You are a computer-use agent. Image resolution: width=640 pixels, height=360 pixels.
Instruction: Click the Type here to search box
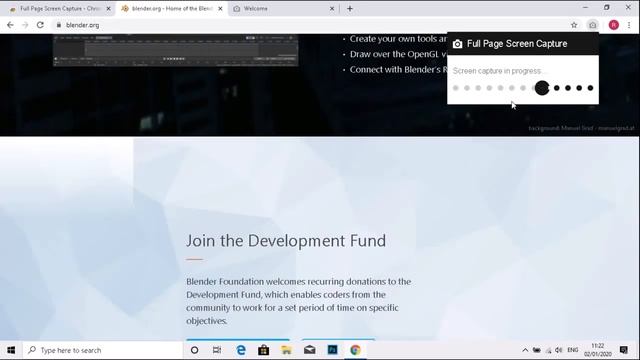[x=102, y=350]
